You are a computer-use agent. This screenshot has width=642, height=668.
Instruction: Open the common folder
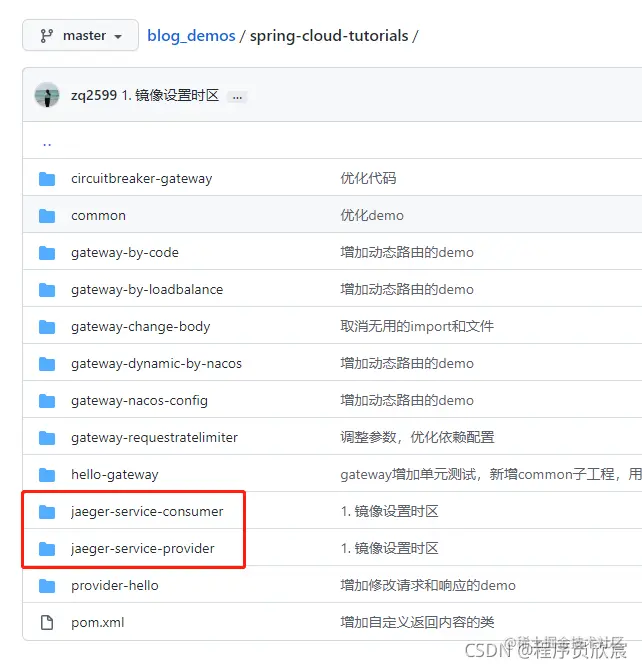98,216
